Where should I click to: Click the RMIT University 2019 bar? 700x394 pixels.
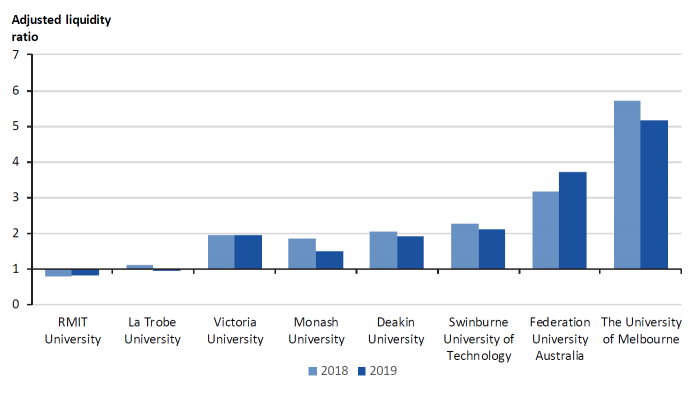pyautogui.click(x=85, y=272)
